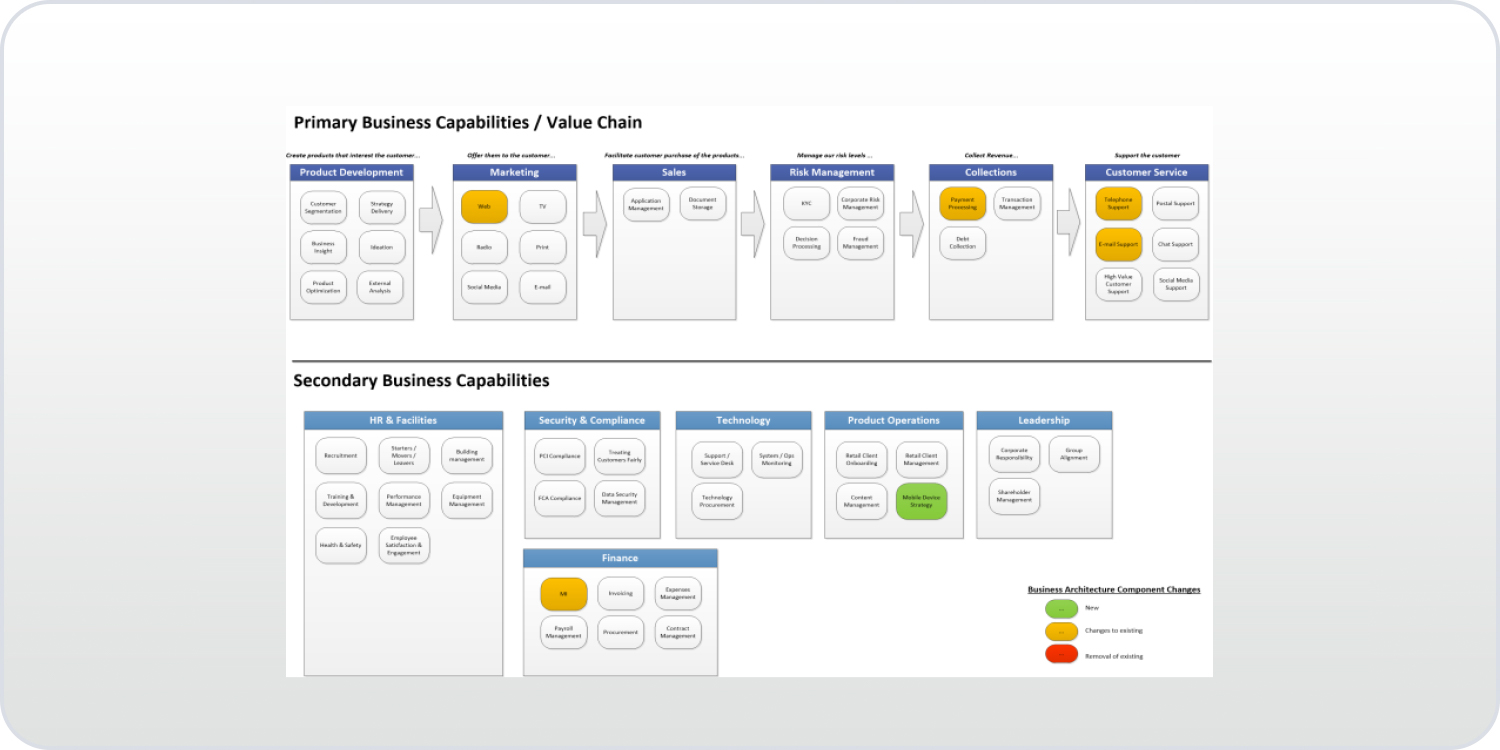The height and width of the screenshot is (750, 1500).
Task: Click the Marketing section header bar
Action: 514,172
